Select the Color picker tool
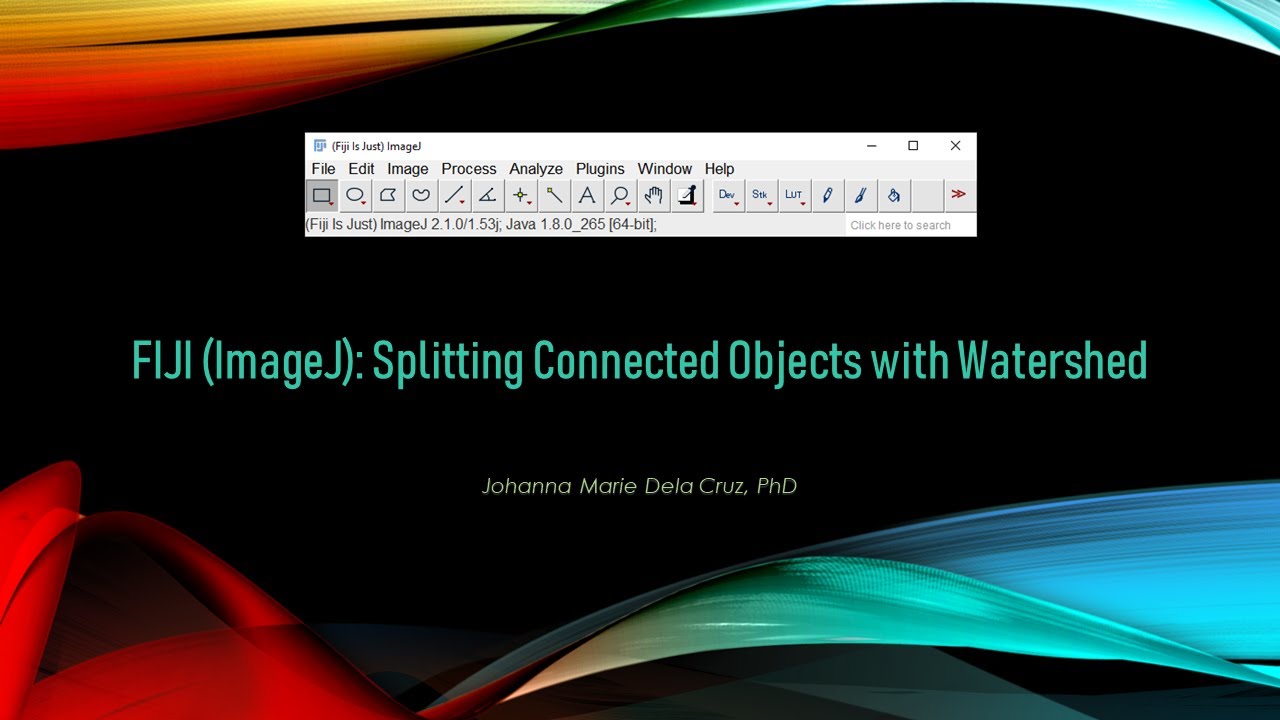Viewport: 1280px width, 720px height. coord(687,195)
